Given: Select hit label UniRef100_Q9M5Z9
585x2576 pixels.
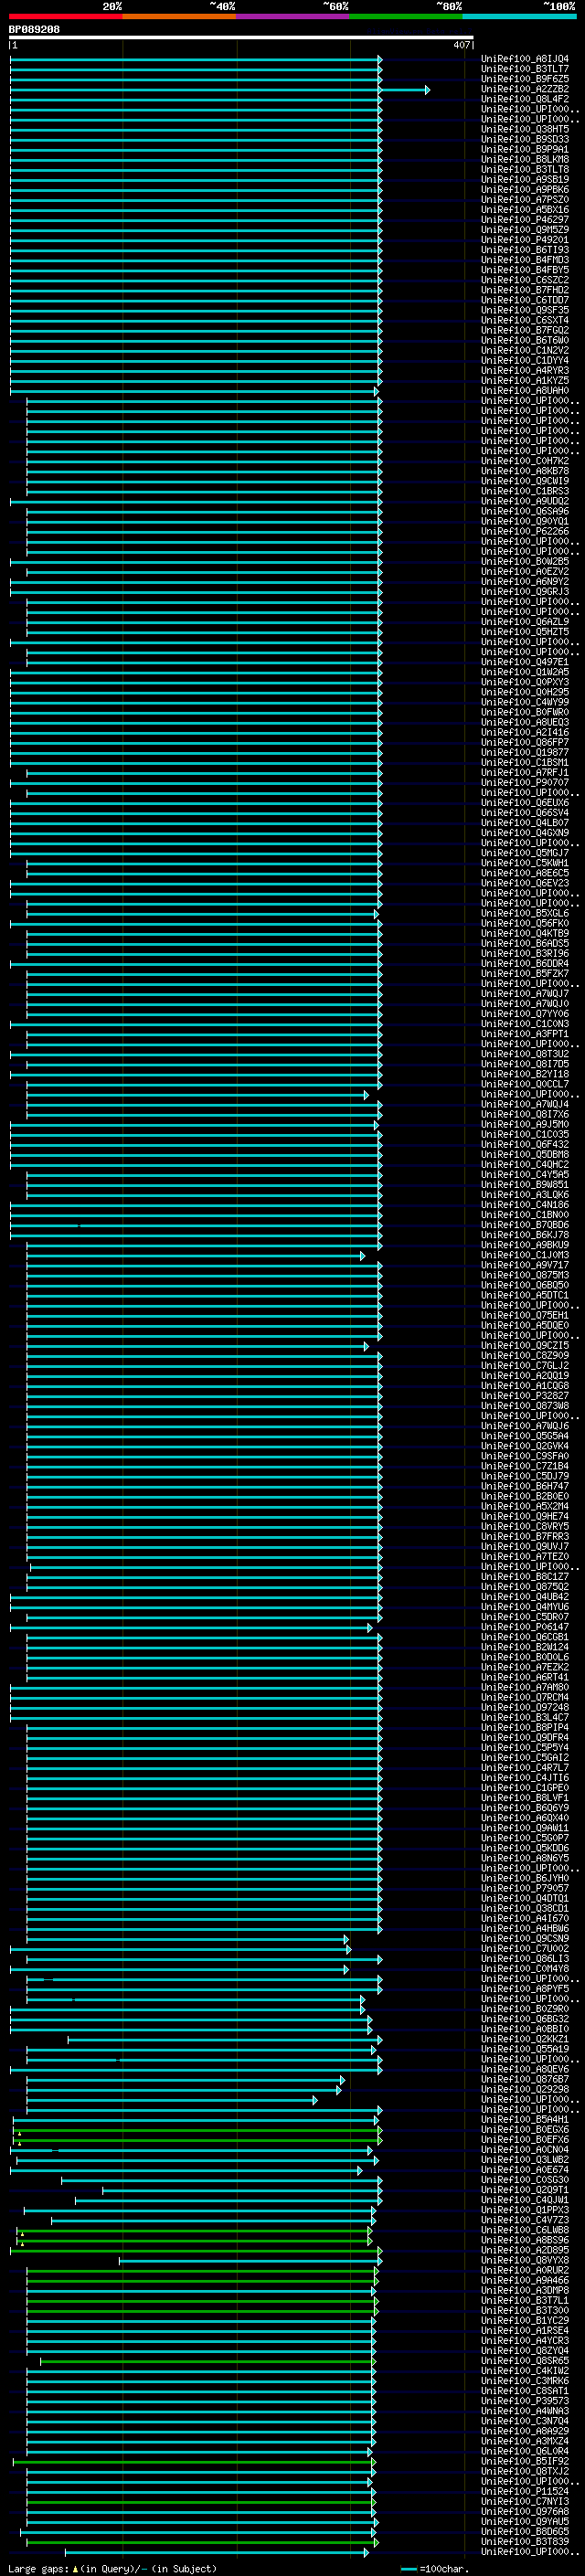Looking at the screenshot, I should pyautogui.click(x=524, y=230).
